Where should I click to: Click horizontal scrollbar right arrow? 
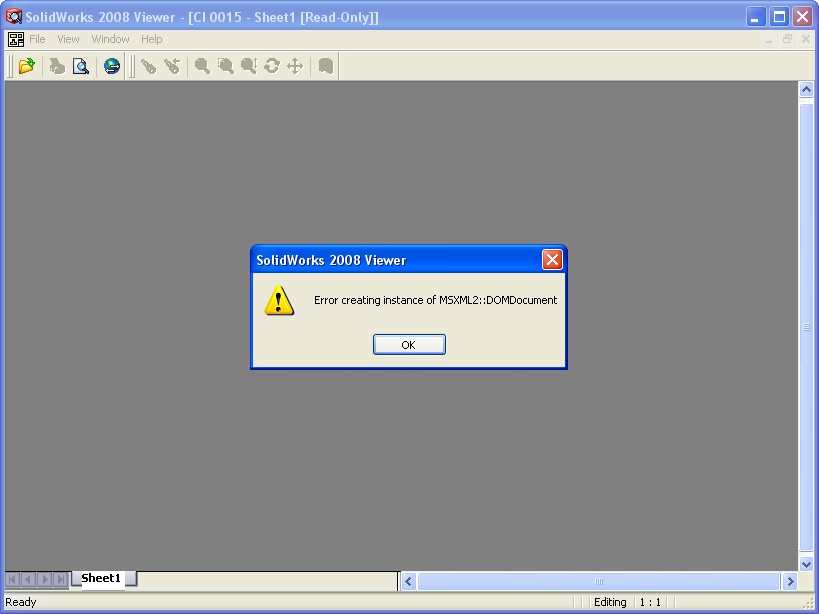[x=790, y=581]
